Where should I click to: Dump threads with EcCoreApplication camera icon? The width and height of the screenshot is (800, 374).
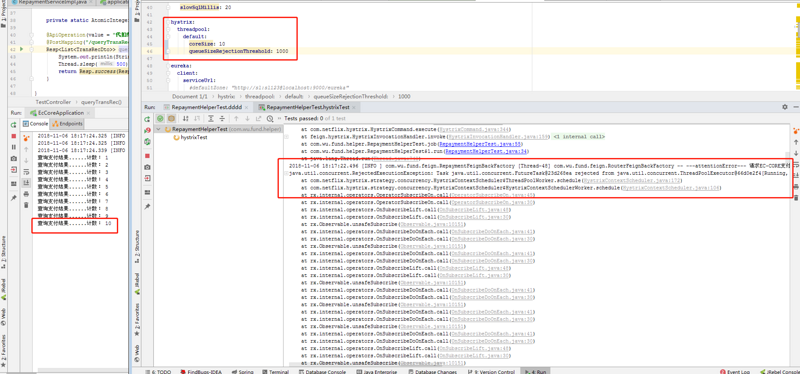pos(14,159)
